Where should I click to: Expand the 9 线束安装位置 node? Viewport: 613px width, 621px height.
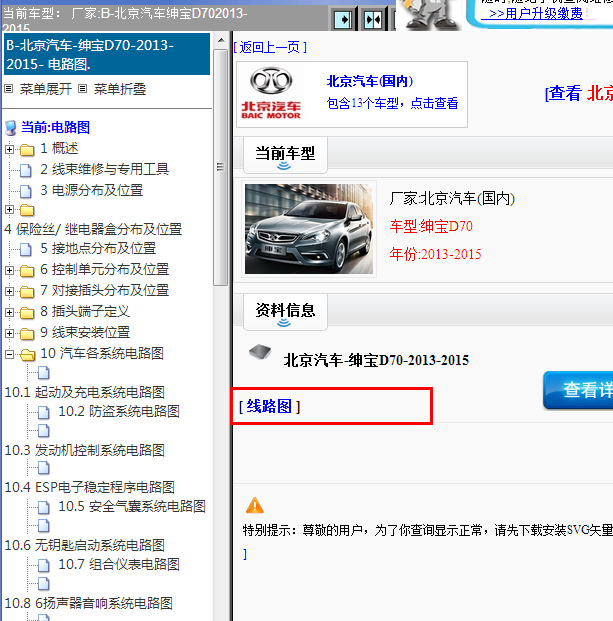[x=10, y=333]
